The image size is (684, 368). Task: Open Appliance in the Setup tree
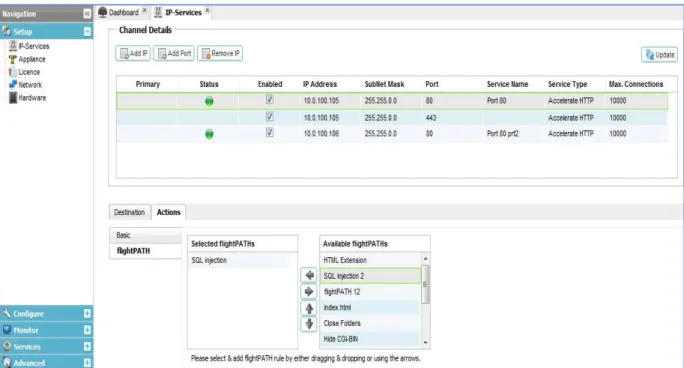point(31,59)
